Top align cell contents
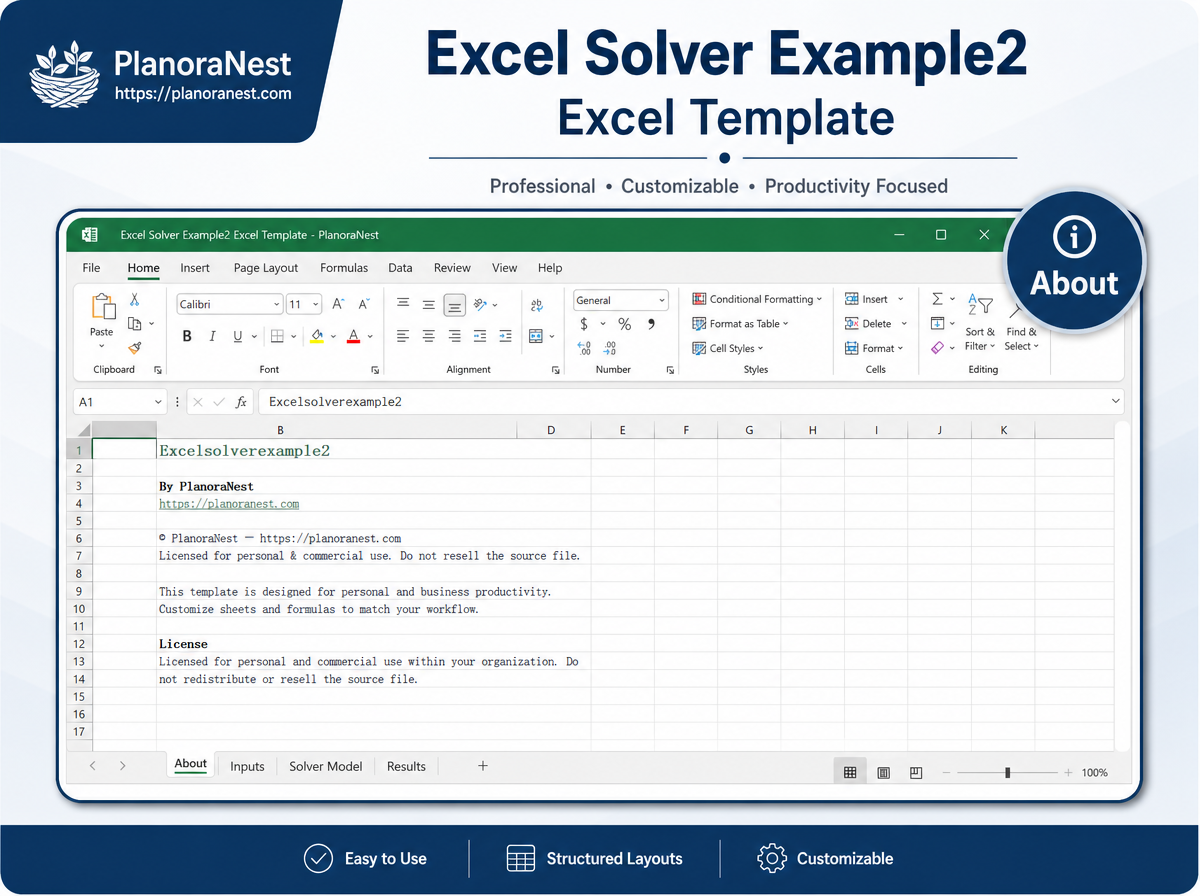 pyautogui.click(x=403, y=304)
